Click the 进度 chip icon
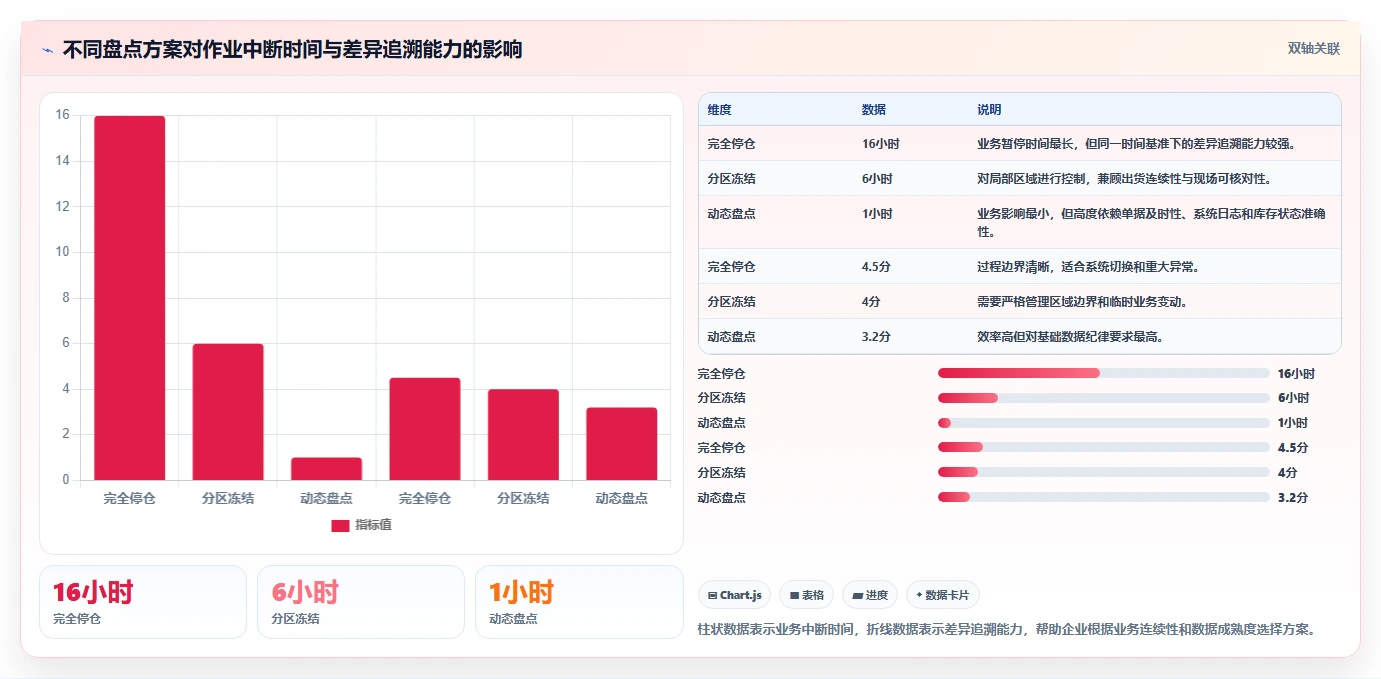The height and width of the screenshot is (679, 1381). pos(857,595)
